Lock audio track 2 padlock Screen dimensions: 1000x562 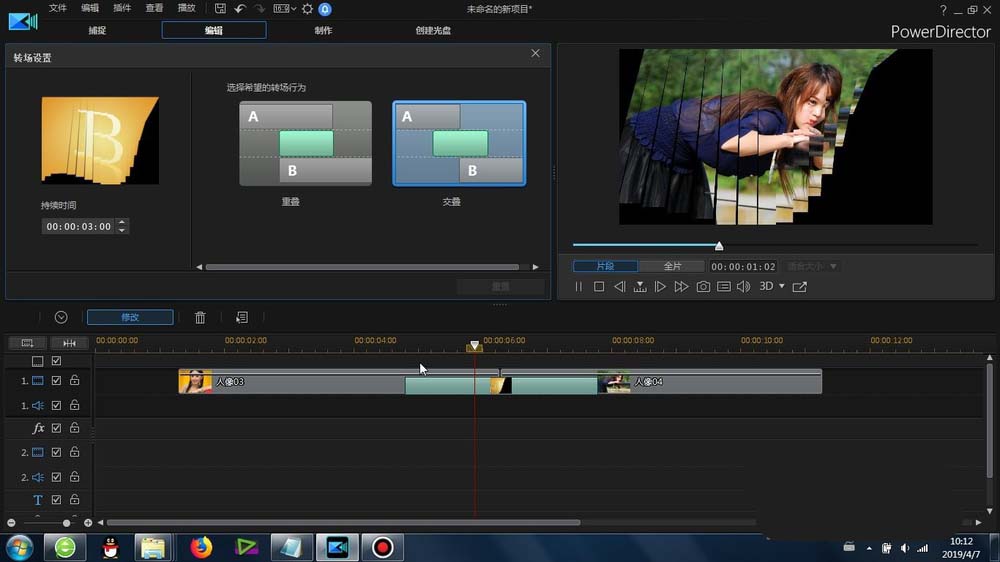click(x=74, y=477)
